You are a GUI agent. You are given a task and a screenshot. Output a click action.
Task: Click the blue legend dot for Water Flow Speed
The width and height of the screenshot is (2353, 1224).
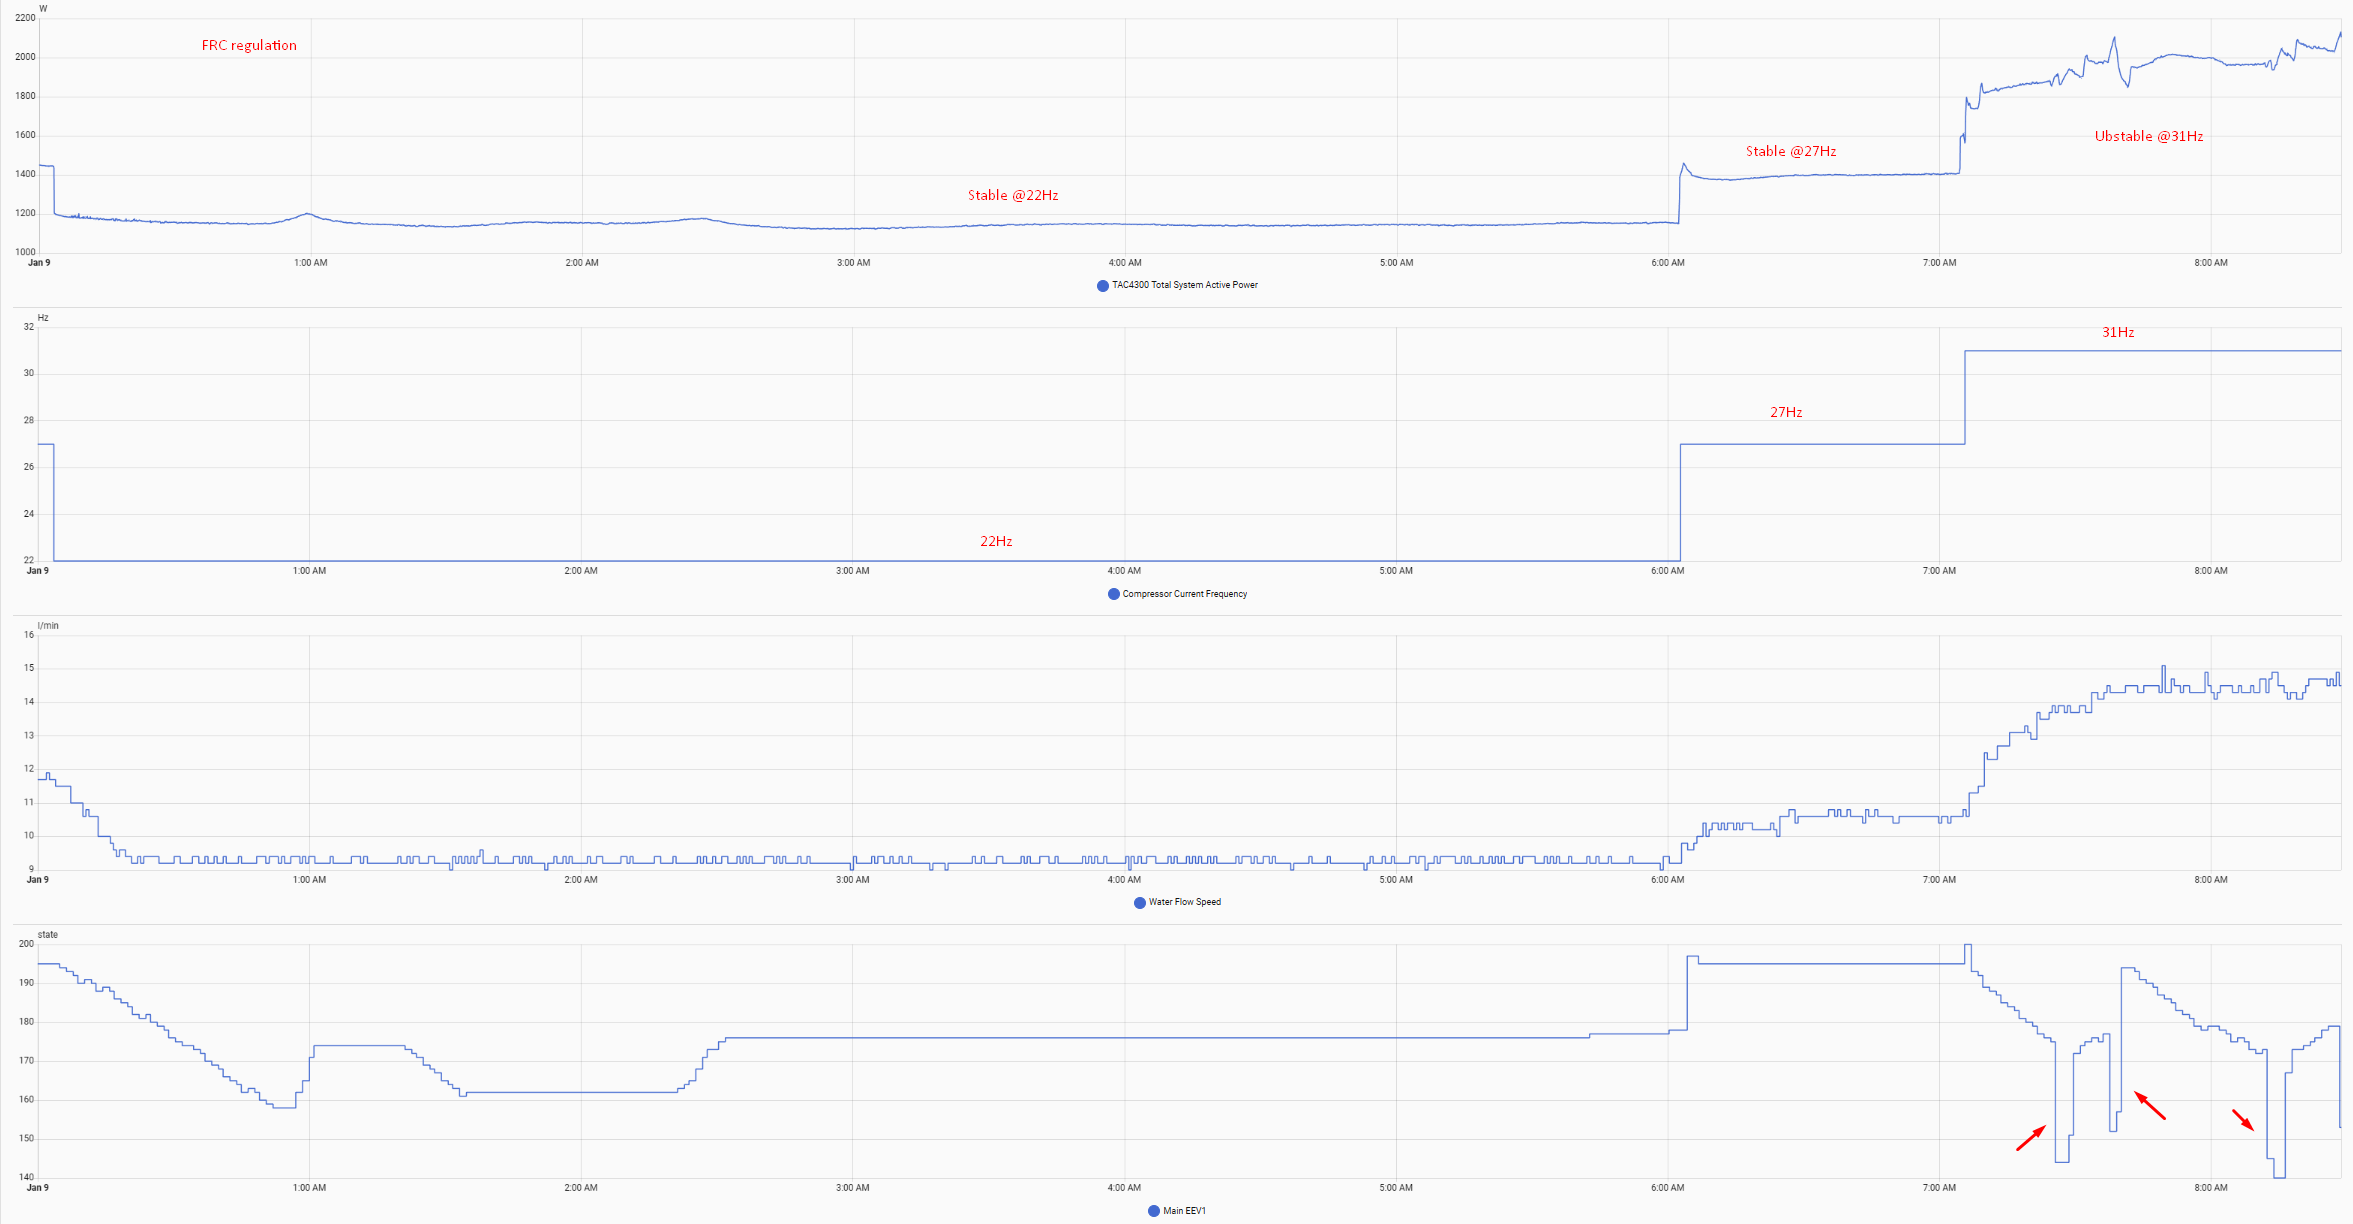click(x=1139, y=903)
